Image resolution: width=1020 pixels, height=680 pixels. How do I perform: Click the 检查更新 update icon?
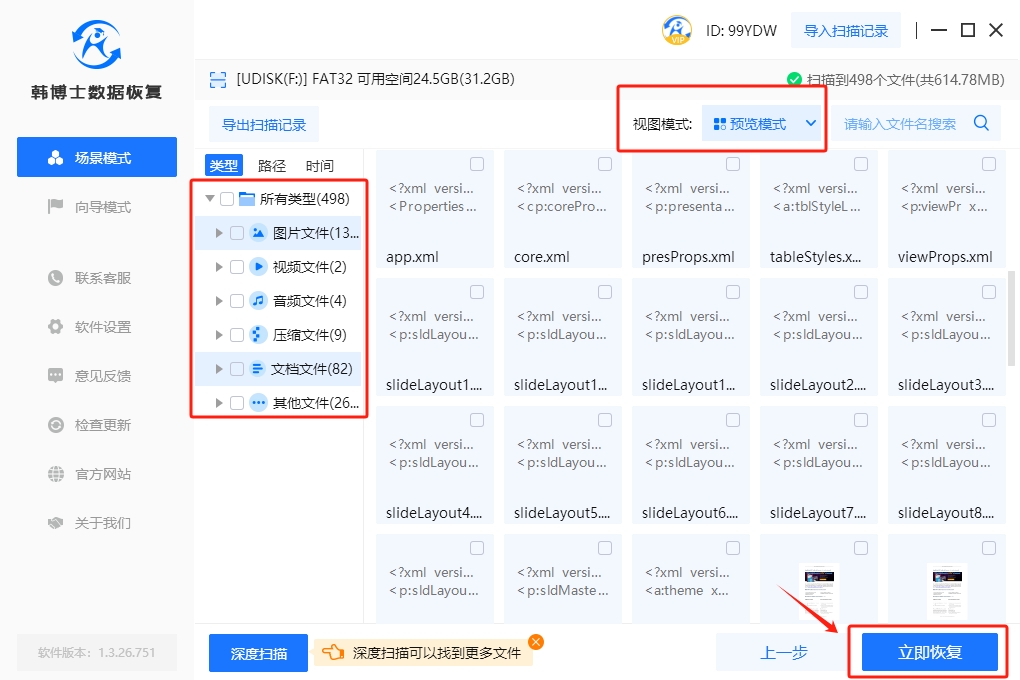point(56,425)
